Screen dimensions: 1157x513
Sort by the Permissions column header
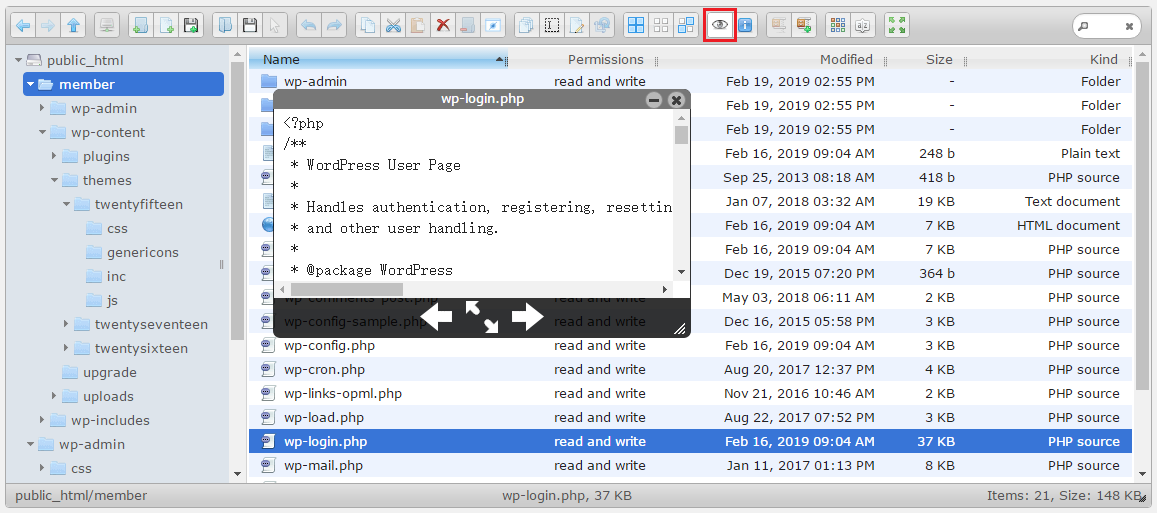click(x=605, y=60)
